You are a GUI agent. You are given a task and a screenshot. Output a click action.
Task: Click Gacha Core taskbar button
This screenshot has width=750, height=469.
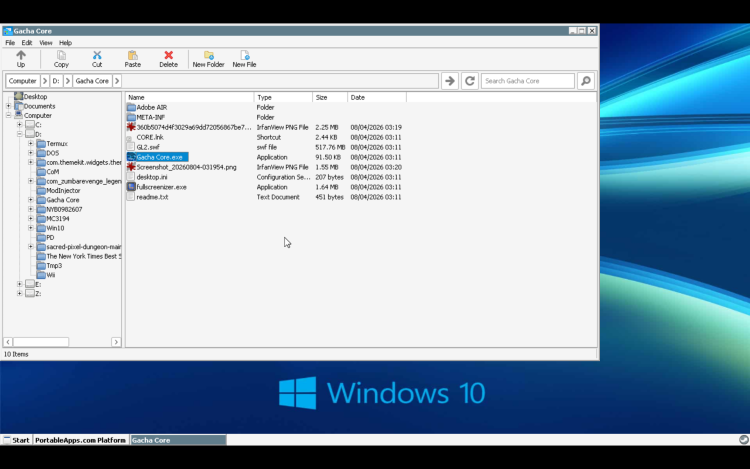(178, 440)
